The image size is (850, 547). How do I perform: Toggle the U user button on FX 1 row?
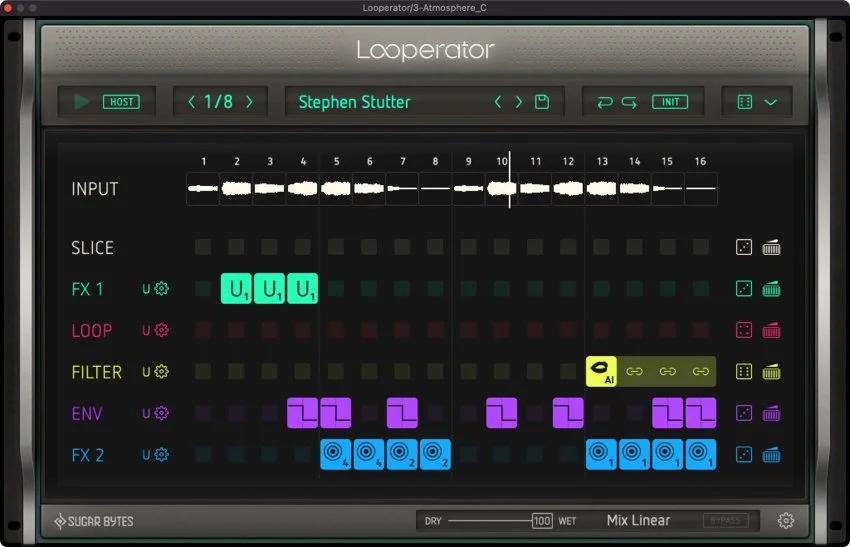146,289
